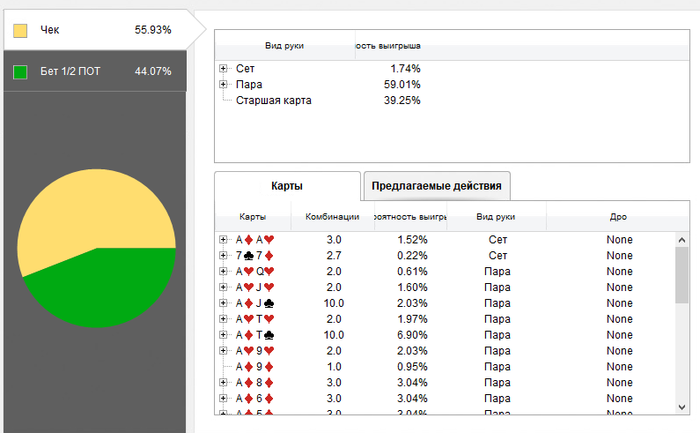Expand the A♦ 6♦ cards row

point(223,398)
